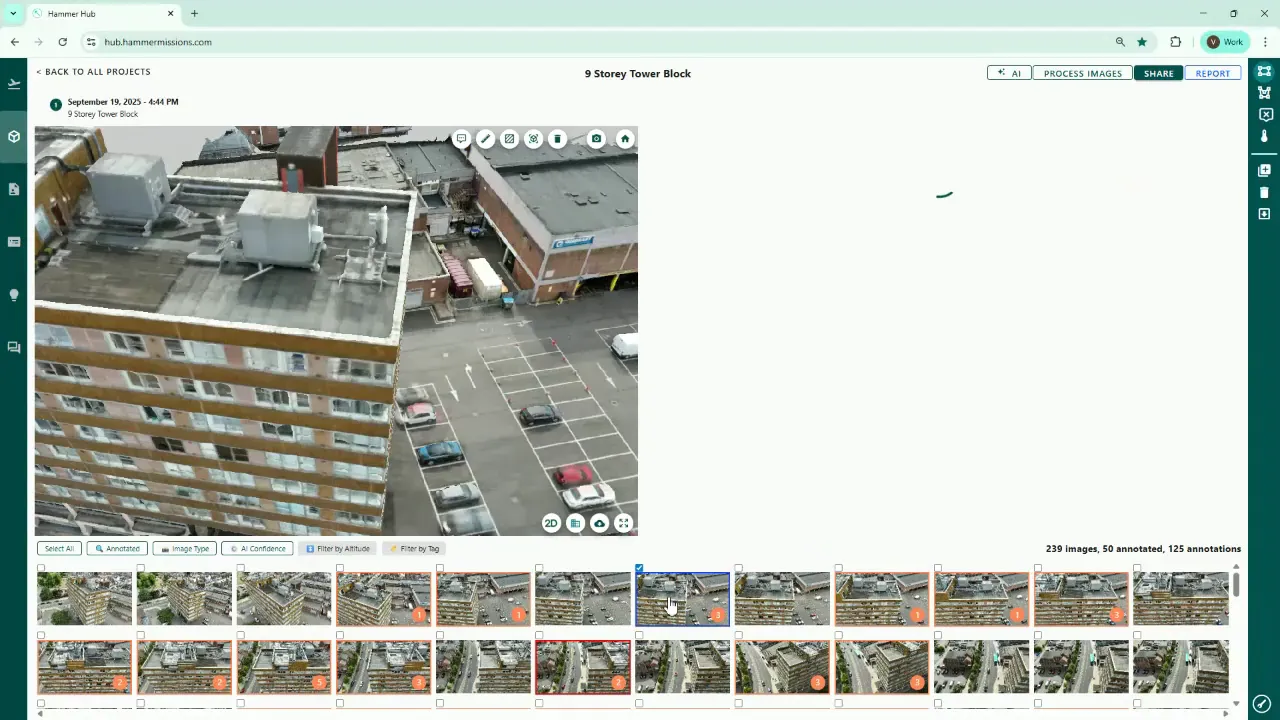This screenshot has height=720, width=1280.
Task: Click the SHARE button
Action: (1158, 73)
